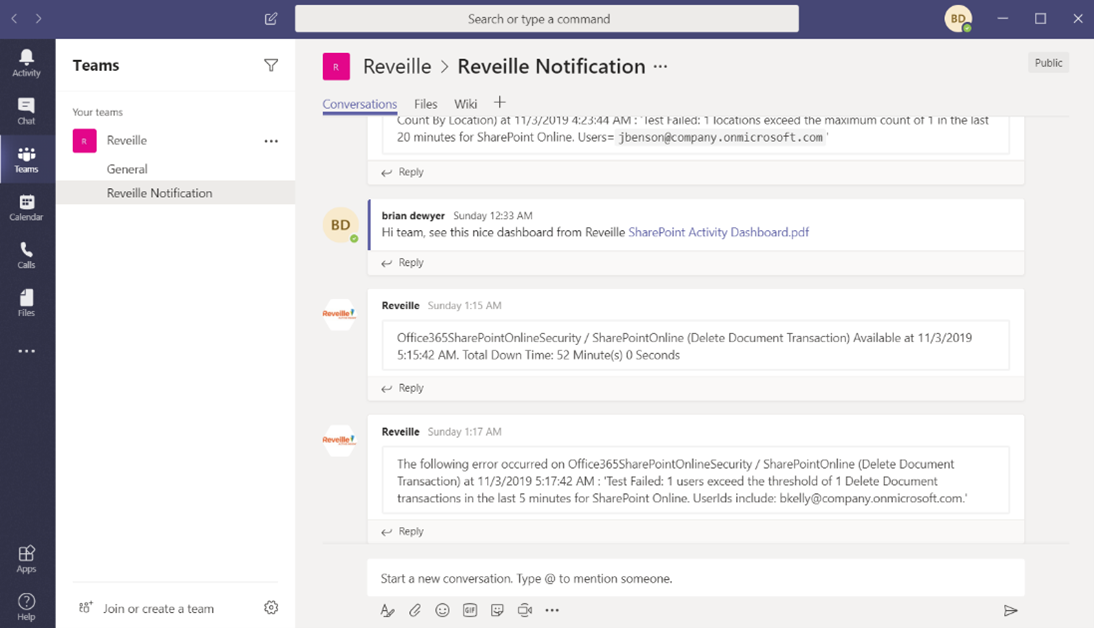1094x628 pixels.
Task: Open channel options next to Reveille Notification
Action: point(660,67)
